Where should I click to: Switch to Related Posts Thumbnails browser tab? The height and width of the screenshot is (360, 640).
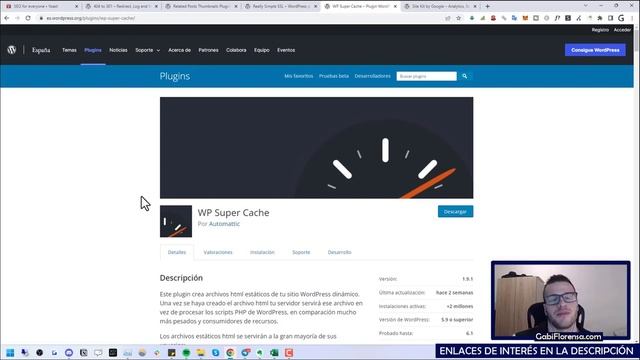point(200,7)
